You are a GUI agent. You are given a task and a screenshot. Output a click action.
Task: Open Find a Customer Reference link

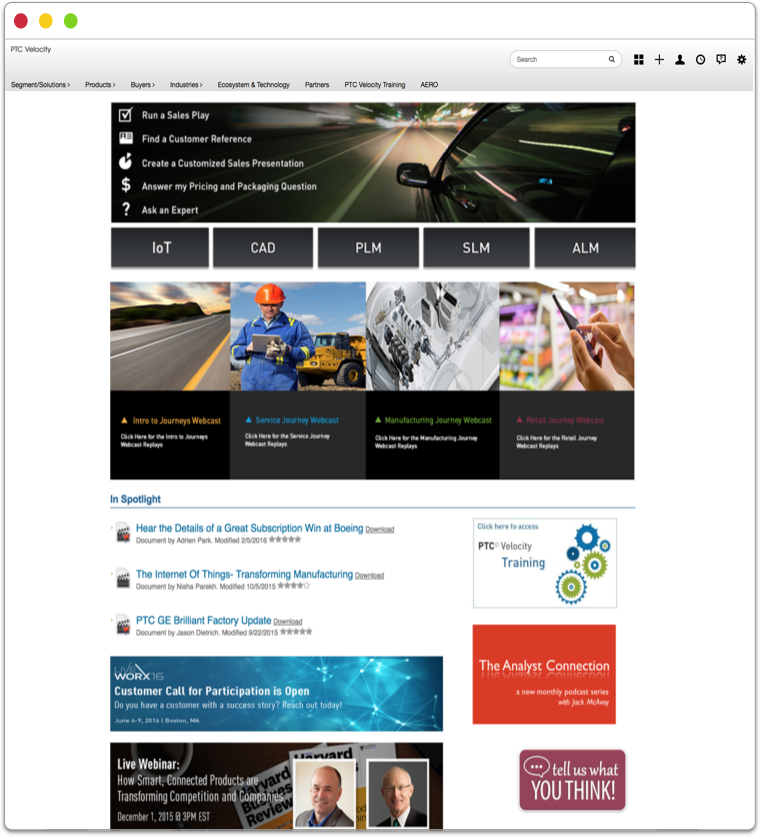(196, 139)
